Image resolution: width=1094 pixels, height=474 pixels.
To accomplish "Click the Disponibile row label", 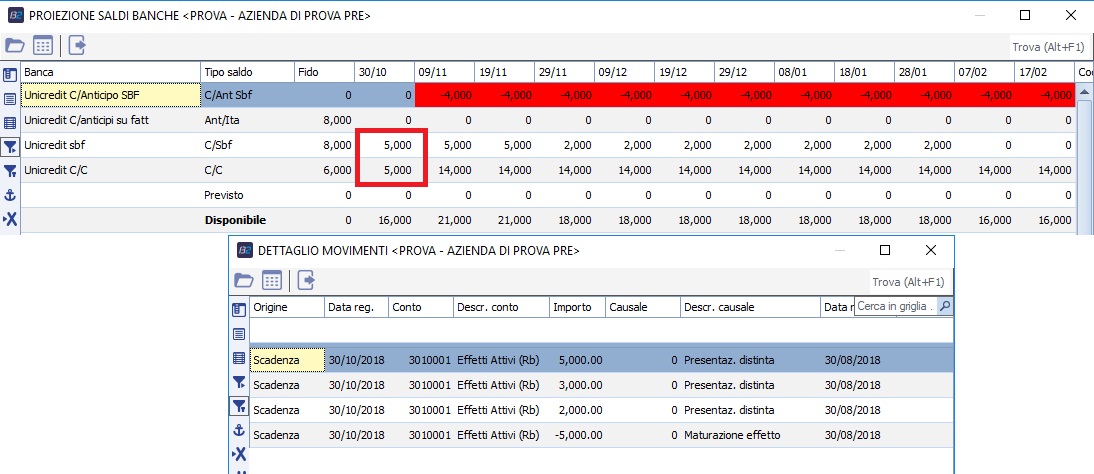I will [235, 220].
